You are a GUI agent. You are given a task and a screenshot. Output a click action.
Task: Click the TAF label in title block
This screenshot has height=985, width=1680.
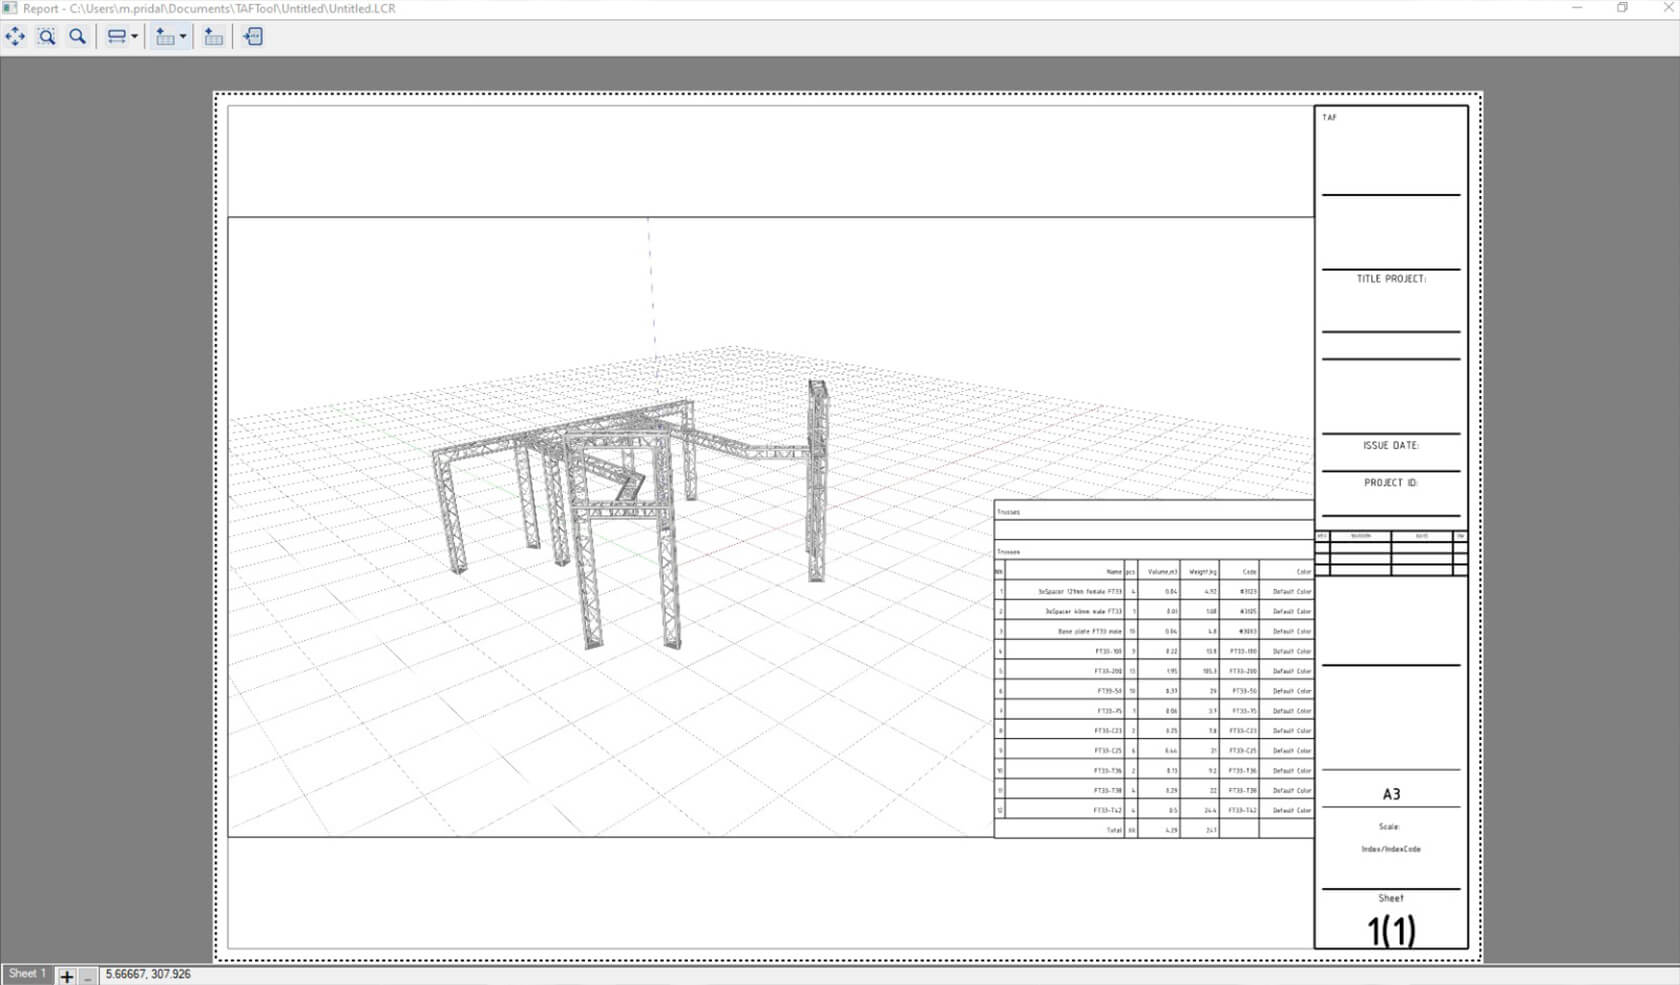(x=1329, y=117)
